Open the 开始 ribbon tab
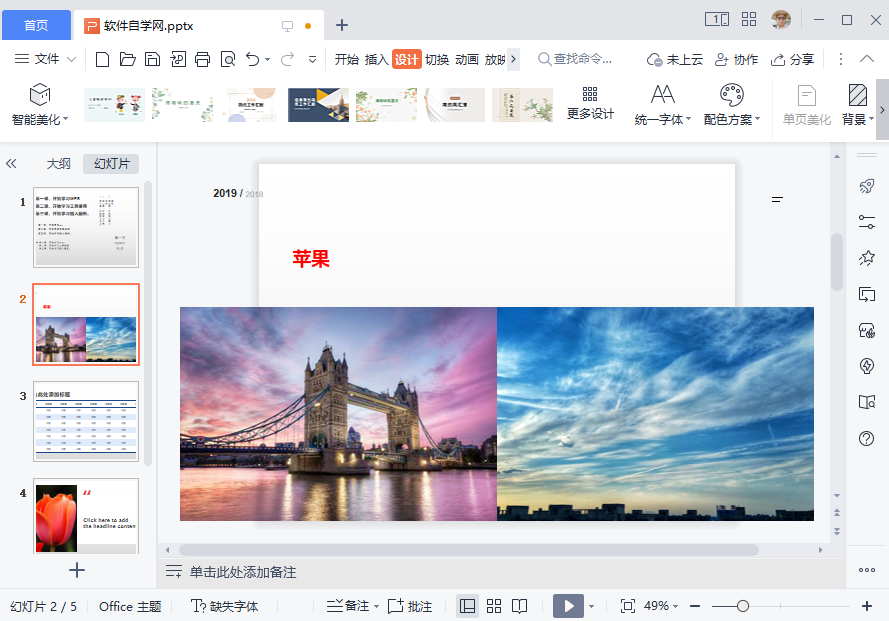The height and width of the screenshot is (621, 889). [x=346, y=59]
